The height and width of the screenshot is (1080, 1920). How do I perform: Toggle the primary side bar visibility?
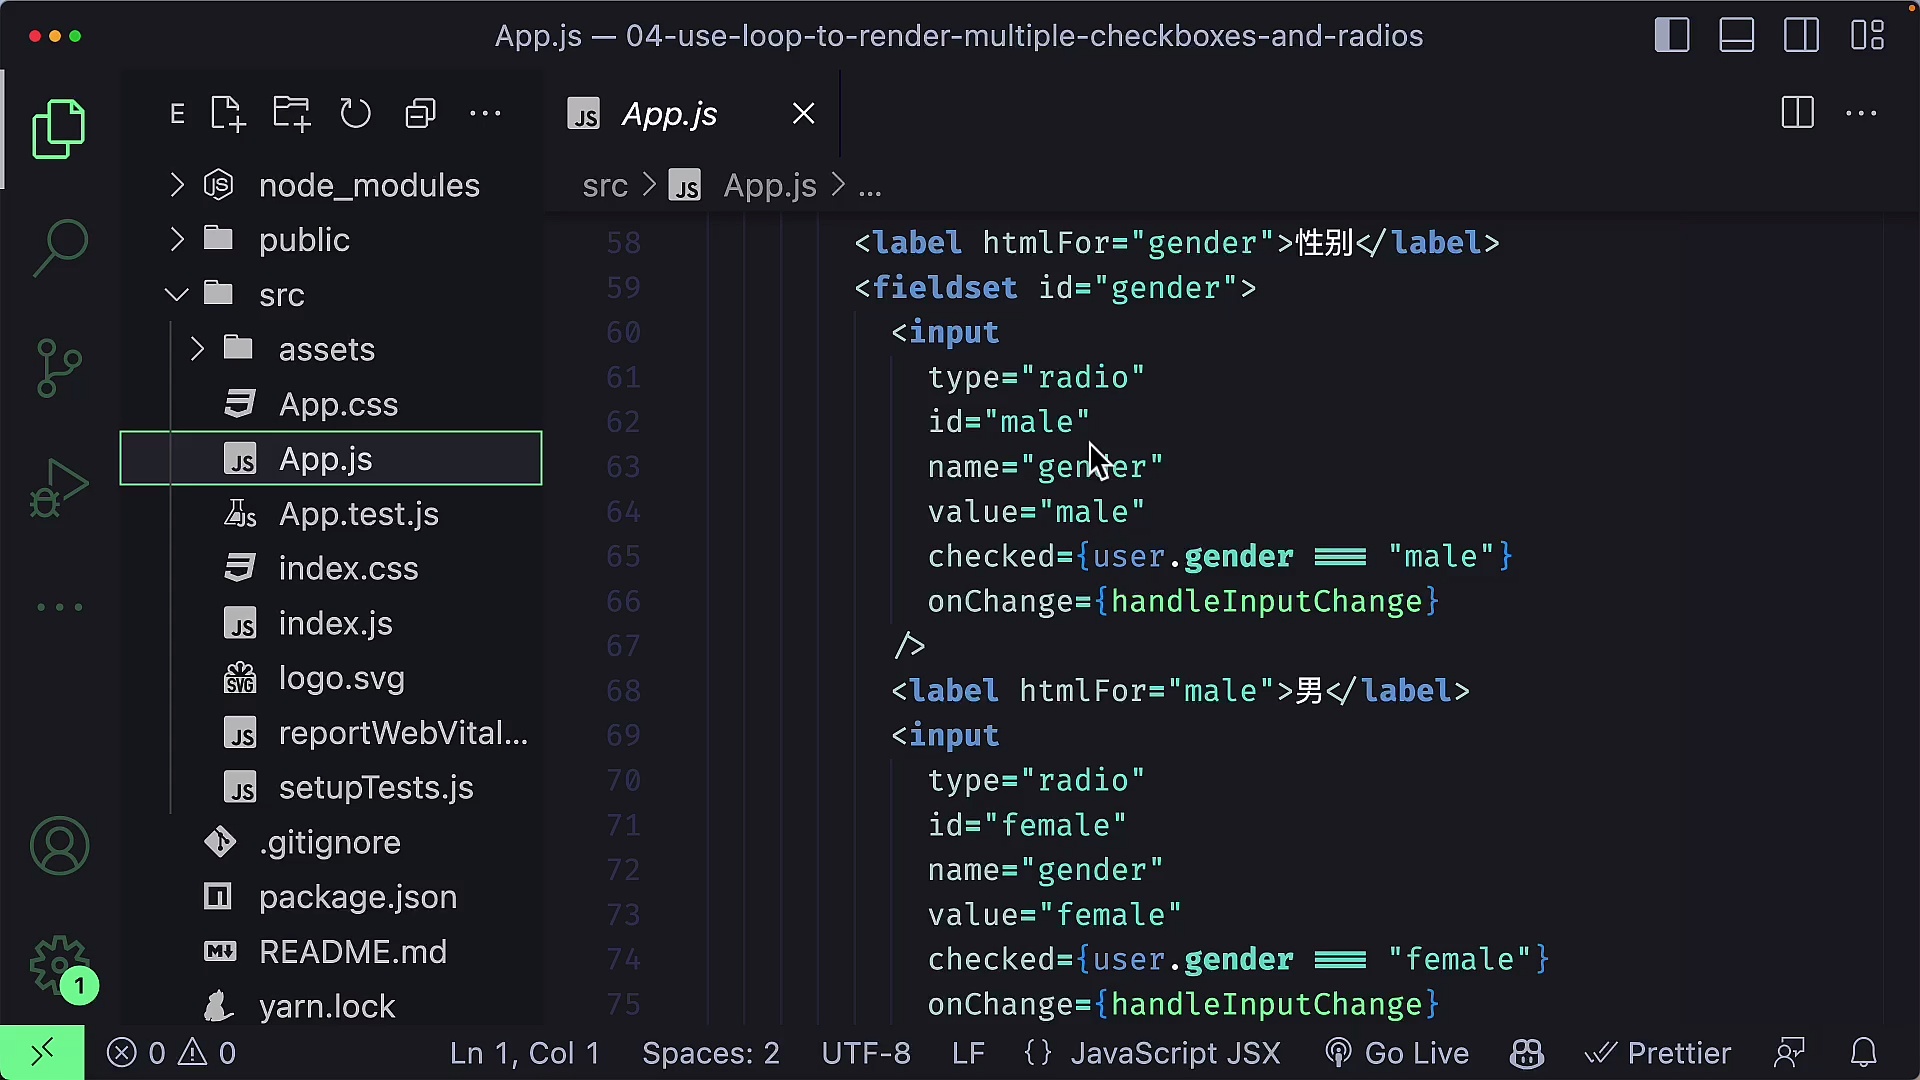pos(1672,36)
